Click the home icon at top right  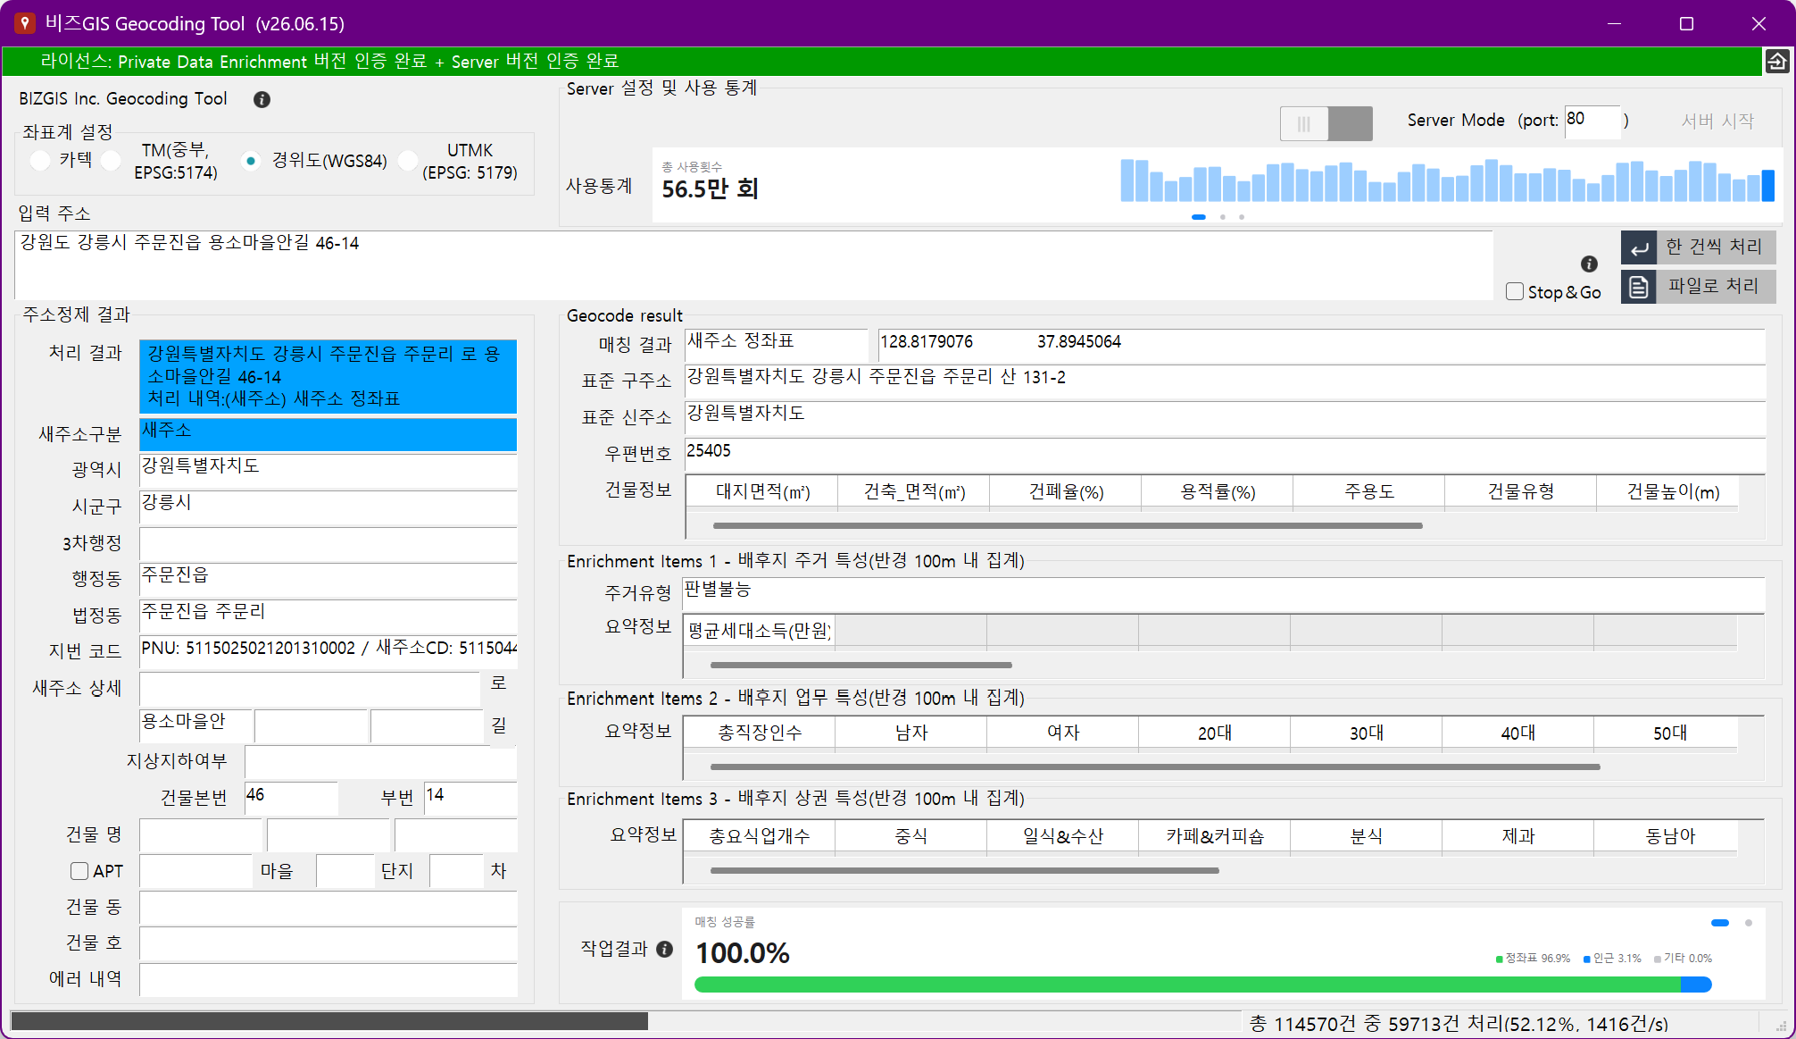pos(1777,61)
